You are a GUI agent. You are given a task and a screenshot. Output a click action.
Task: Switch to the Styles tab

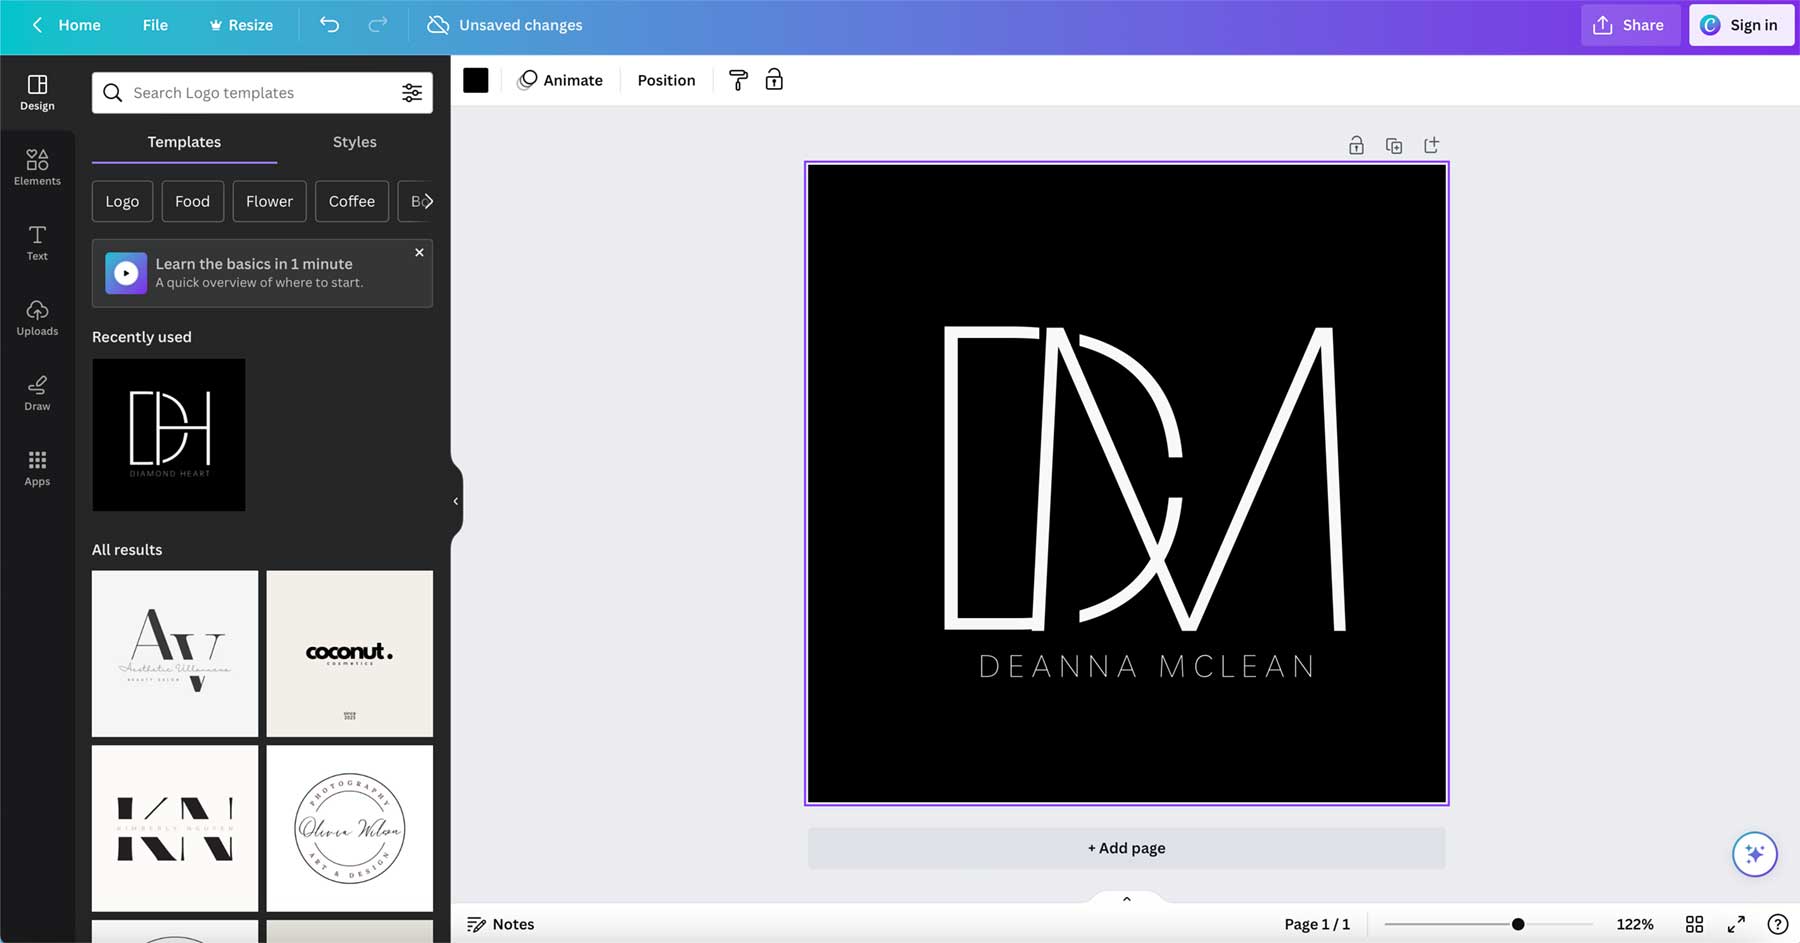[354, 142]
